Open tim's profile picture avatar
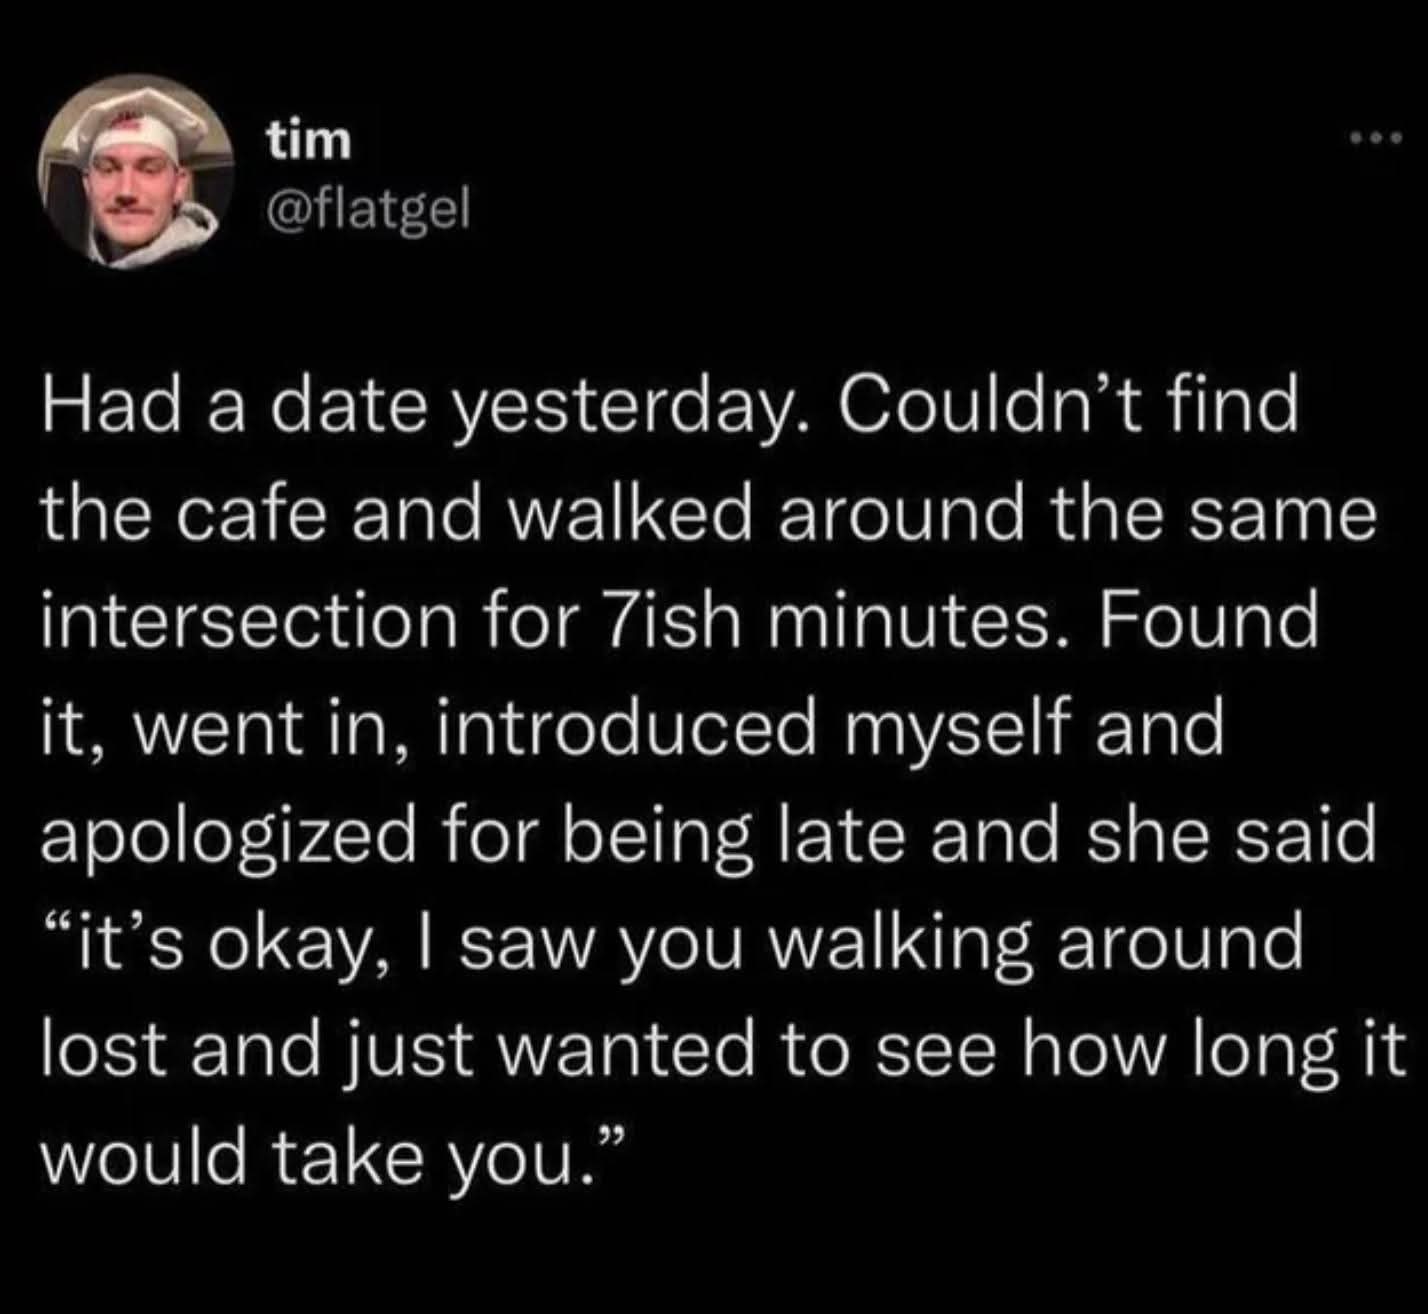 (136, 172)
